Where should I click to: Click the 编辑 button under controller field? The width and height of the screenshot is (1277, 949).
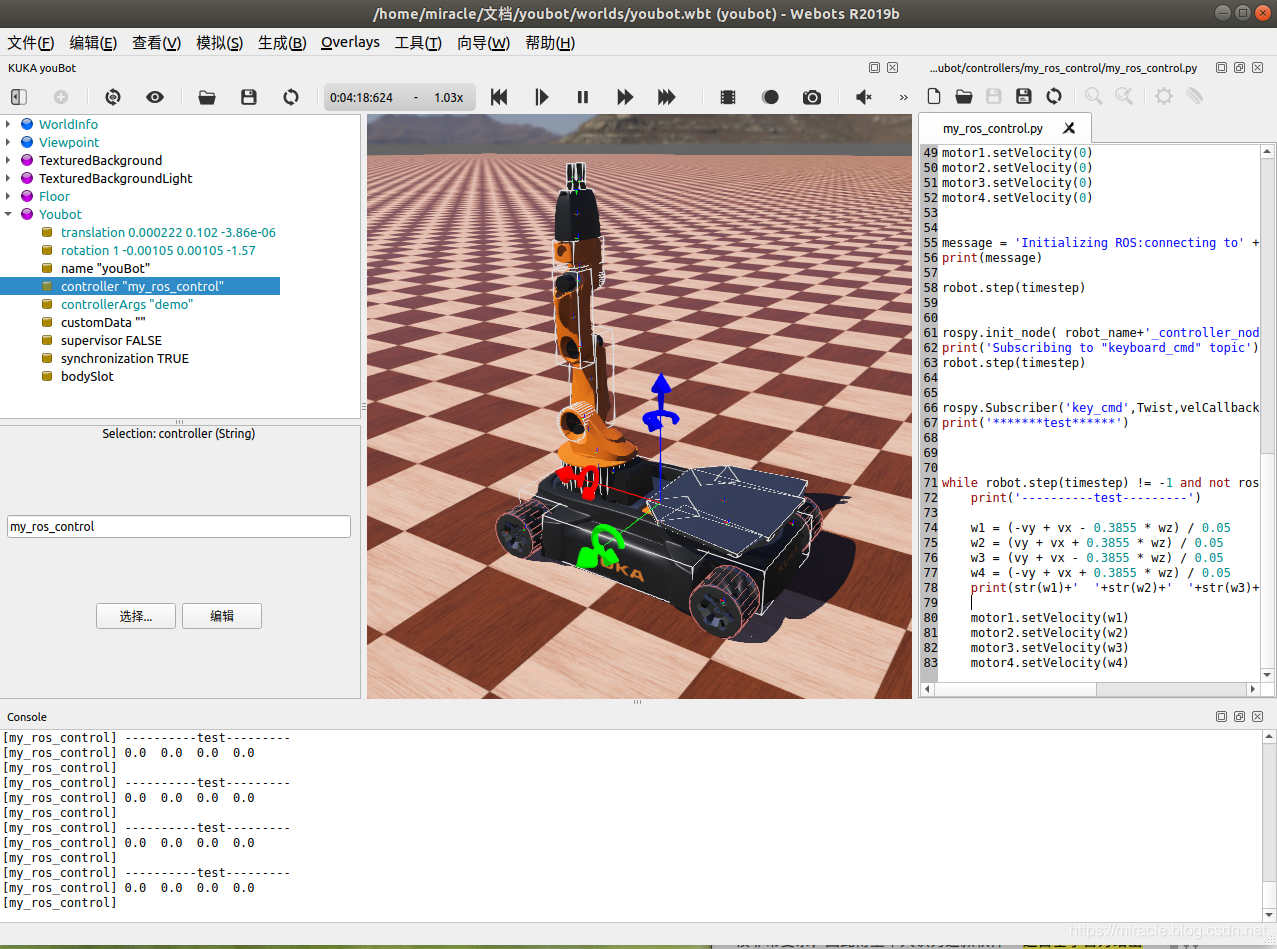pyautogui.click(x=222, y=616)
